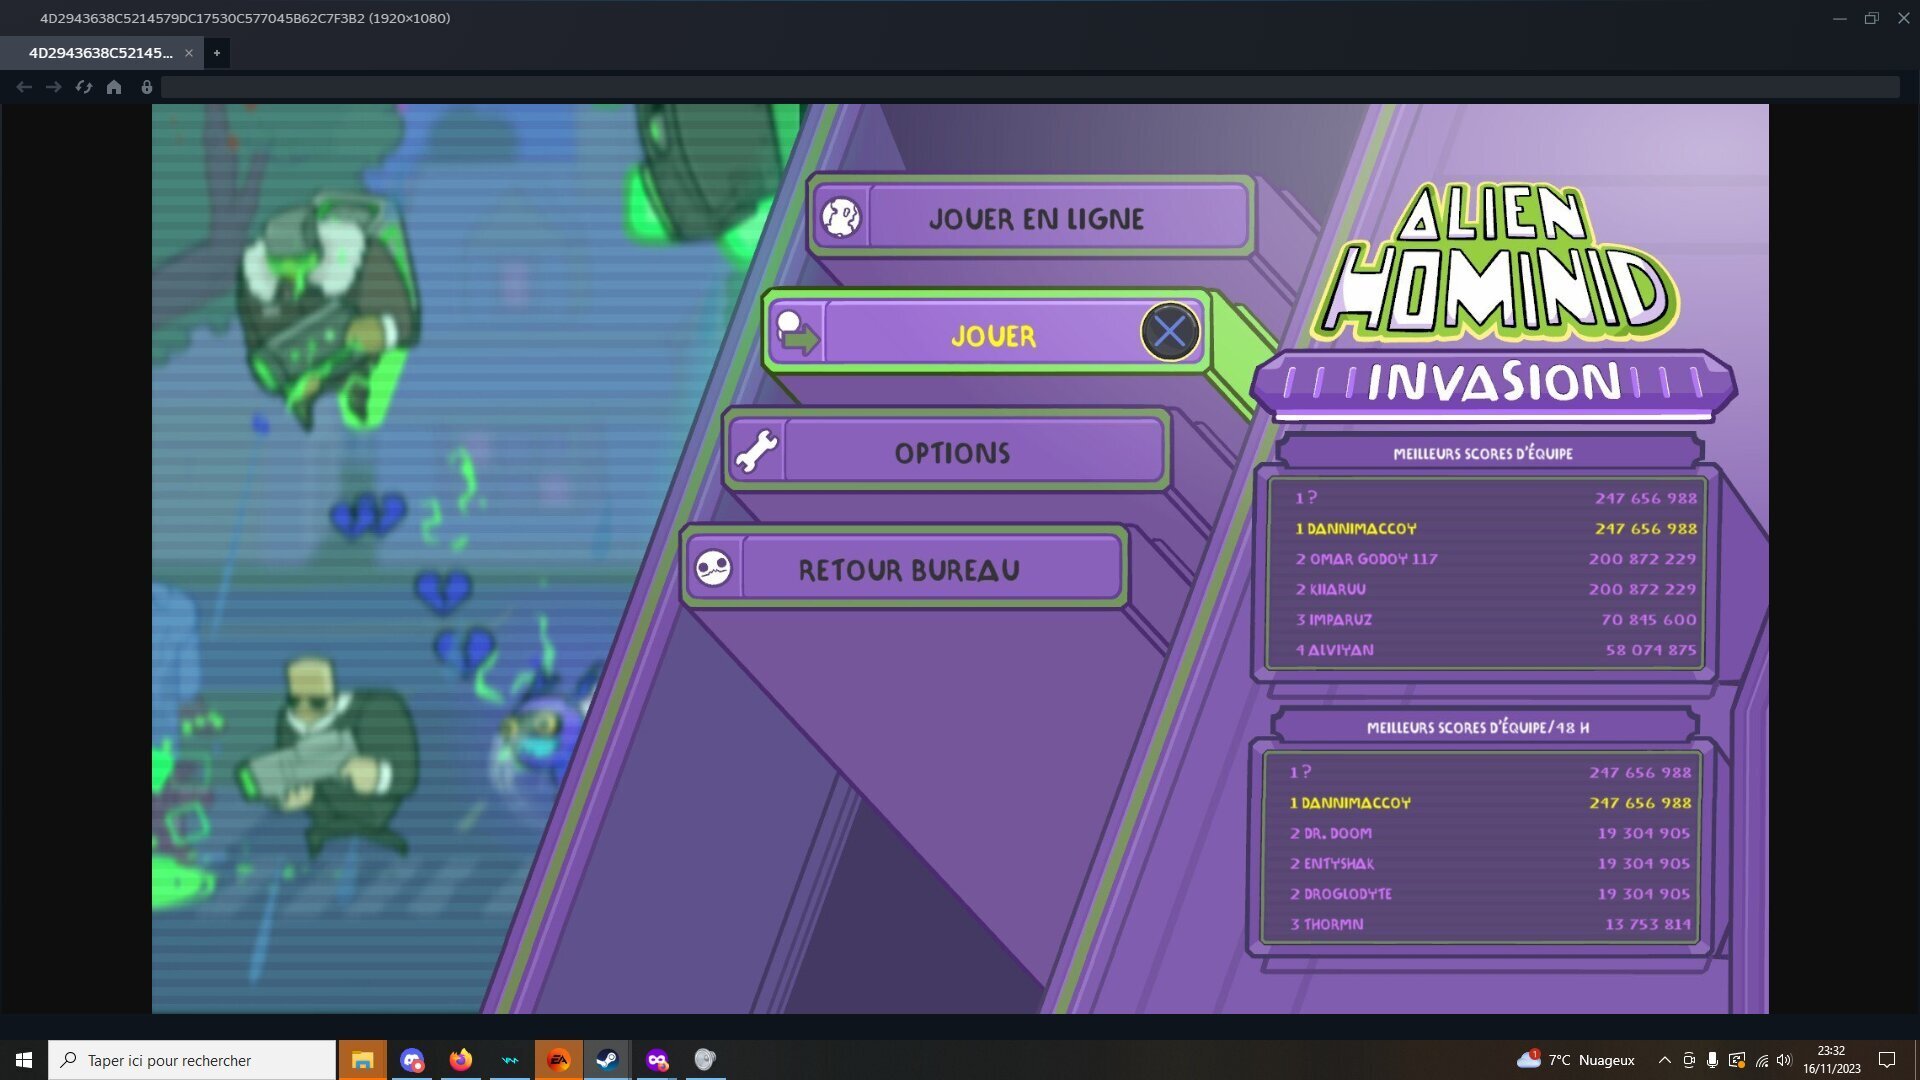
Task: Choose JOUER EN LIGNE menu option
Action: (x=1031, y=217)
